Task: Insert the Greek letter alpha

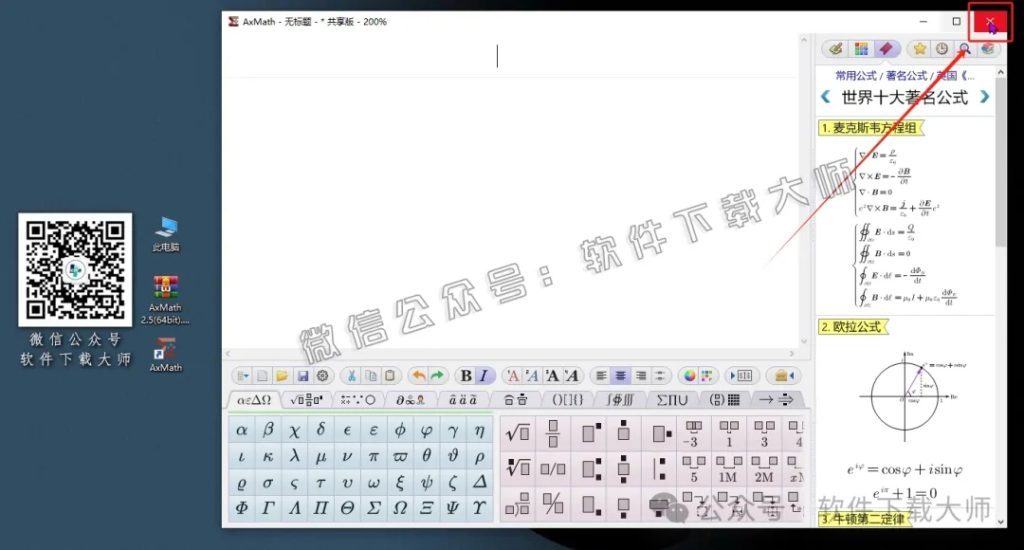Action: [242, 430]
